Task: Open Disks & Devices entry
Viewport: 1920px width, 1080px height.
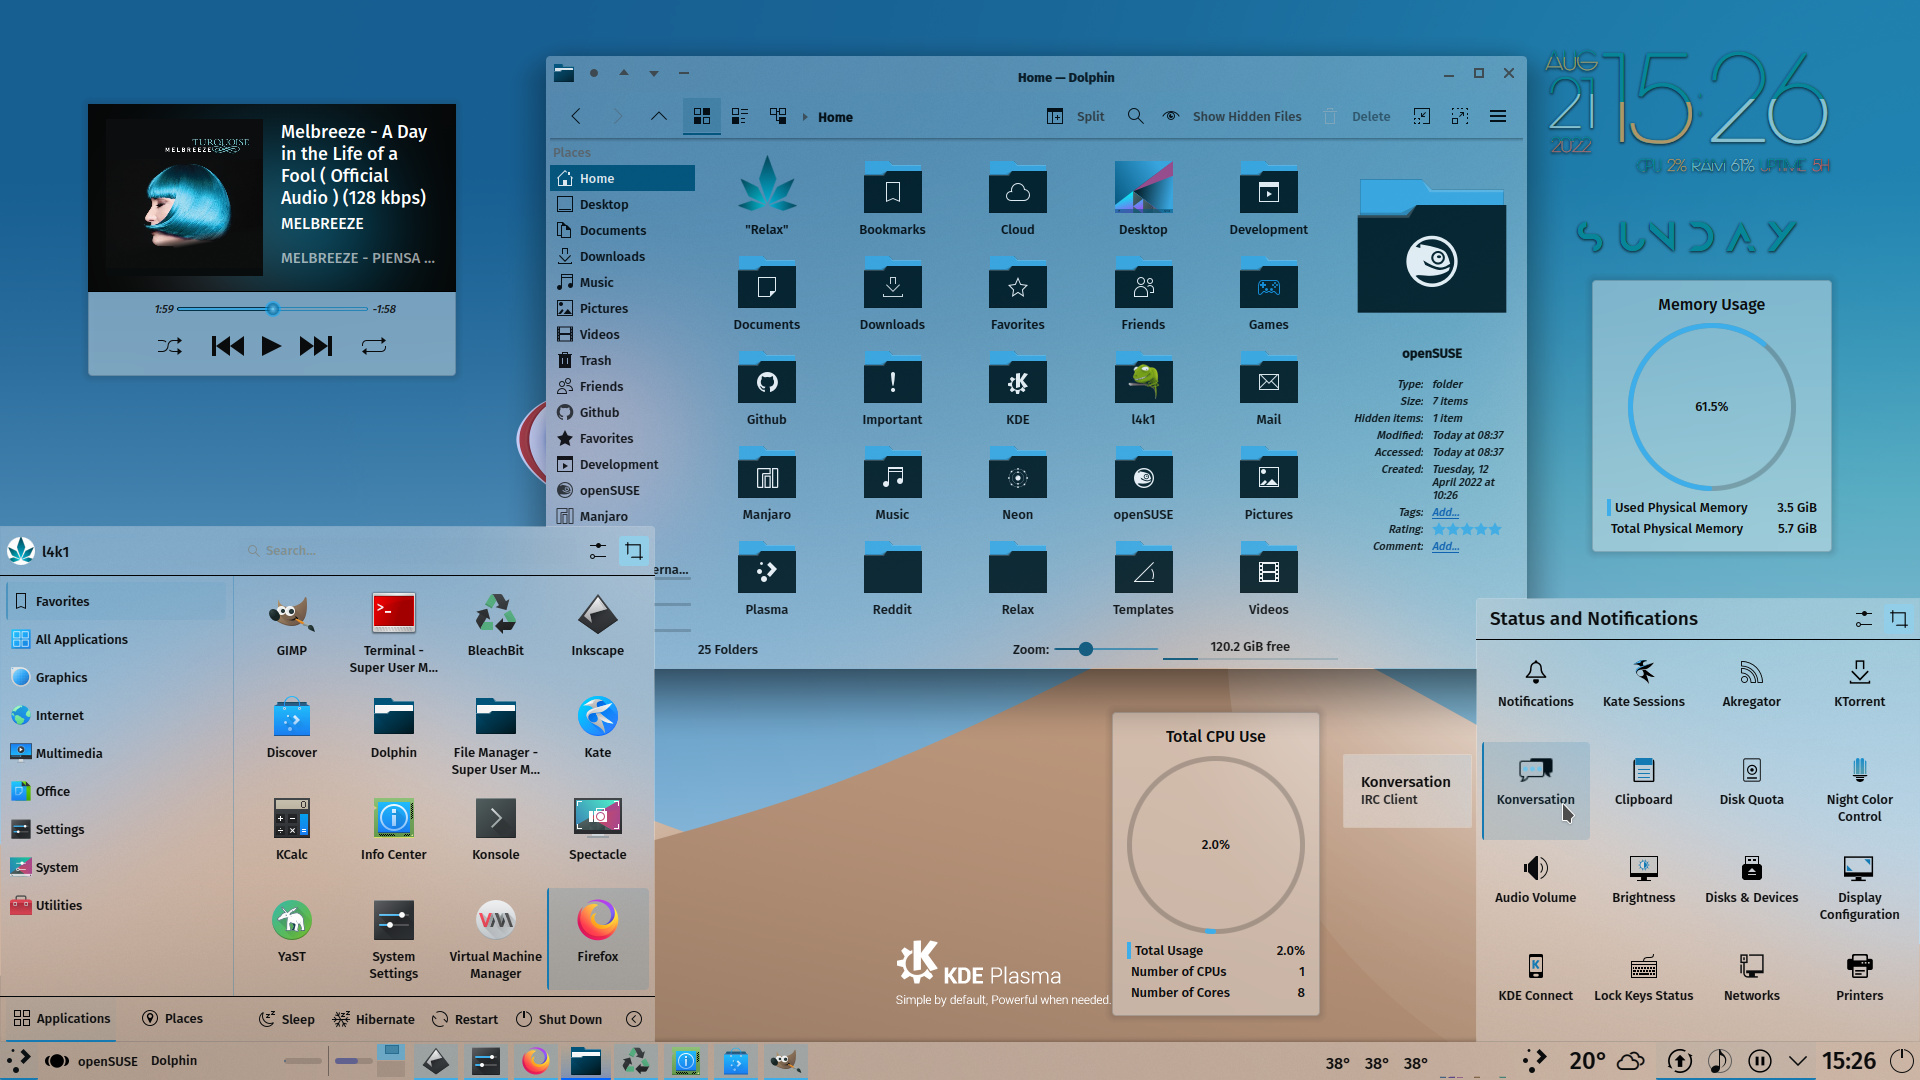Action: tap(1751, 880)
